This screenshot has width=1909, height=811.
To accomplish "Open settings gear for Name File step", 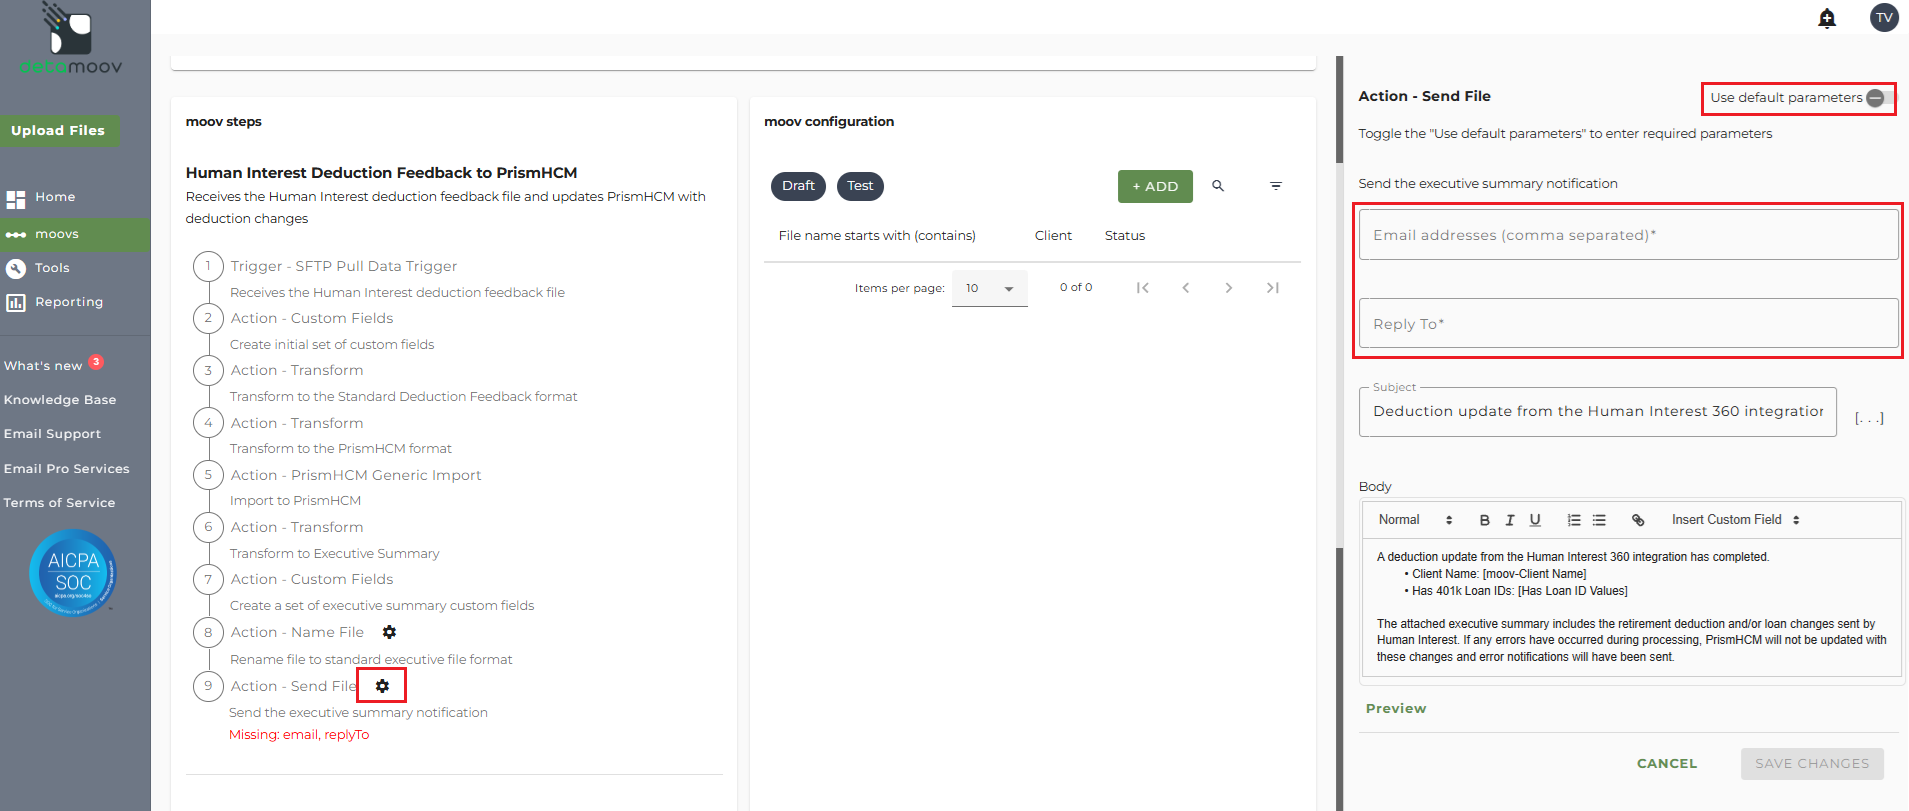I will click(390, 632).
